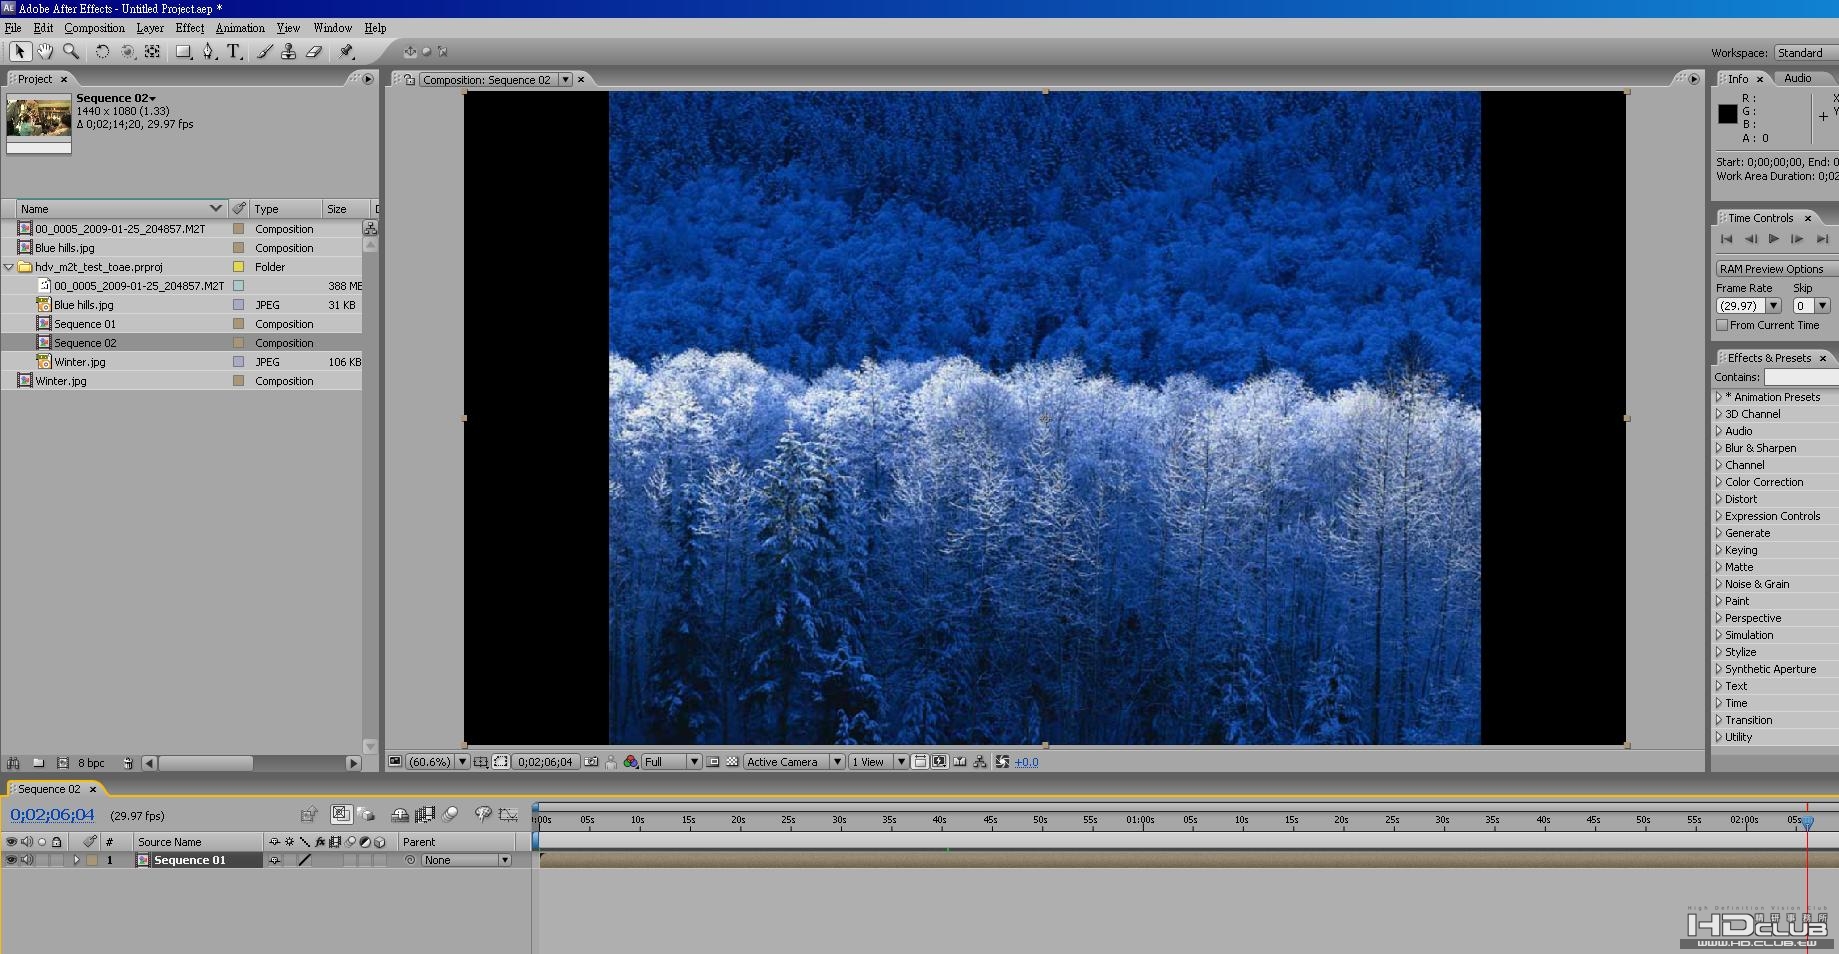
Task: Delete selected project items via trash icon
Action: [128, 763]
